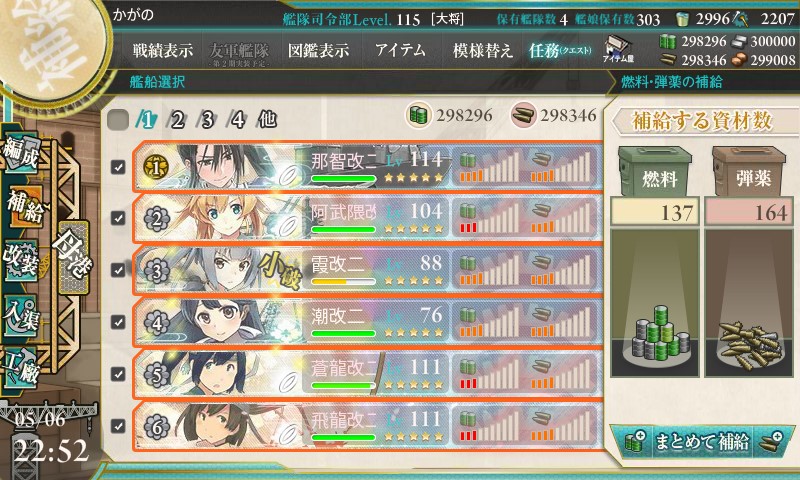Return to 母港 home port icon

[x=73, y=257]
